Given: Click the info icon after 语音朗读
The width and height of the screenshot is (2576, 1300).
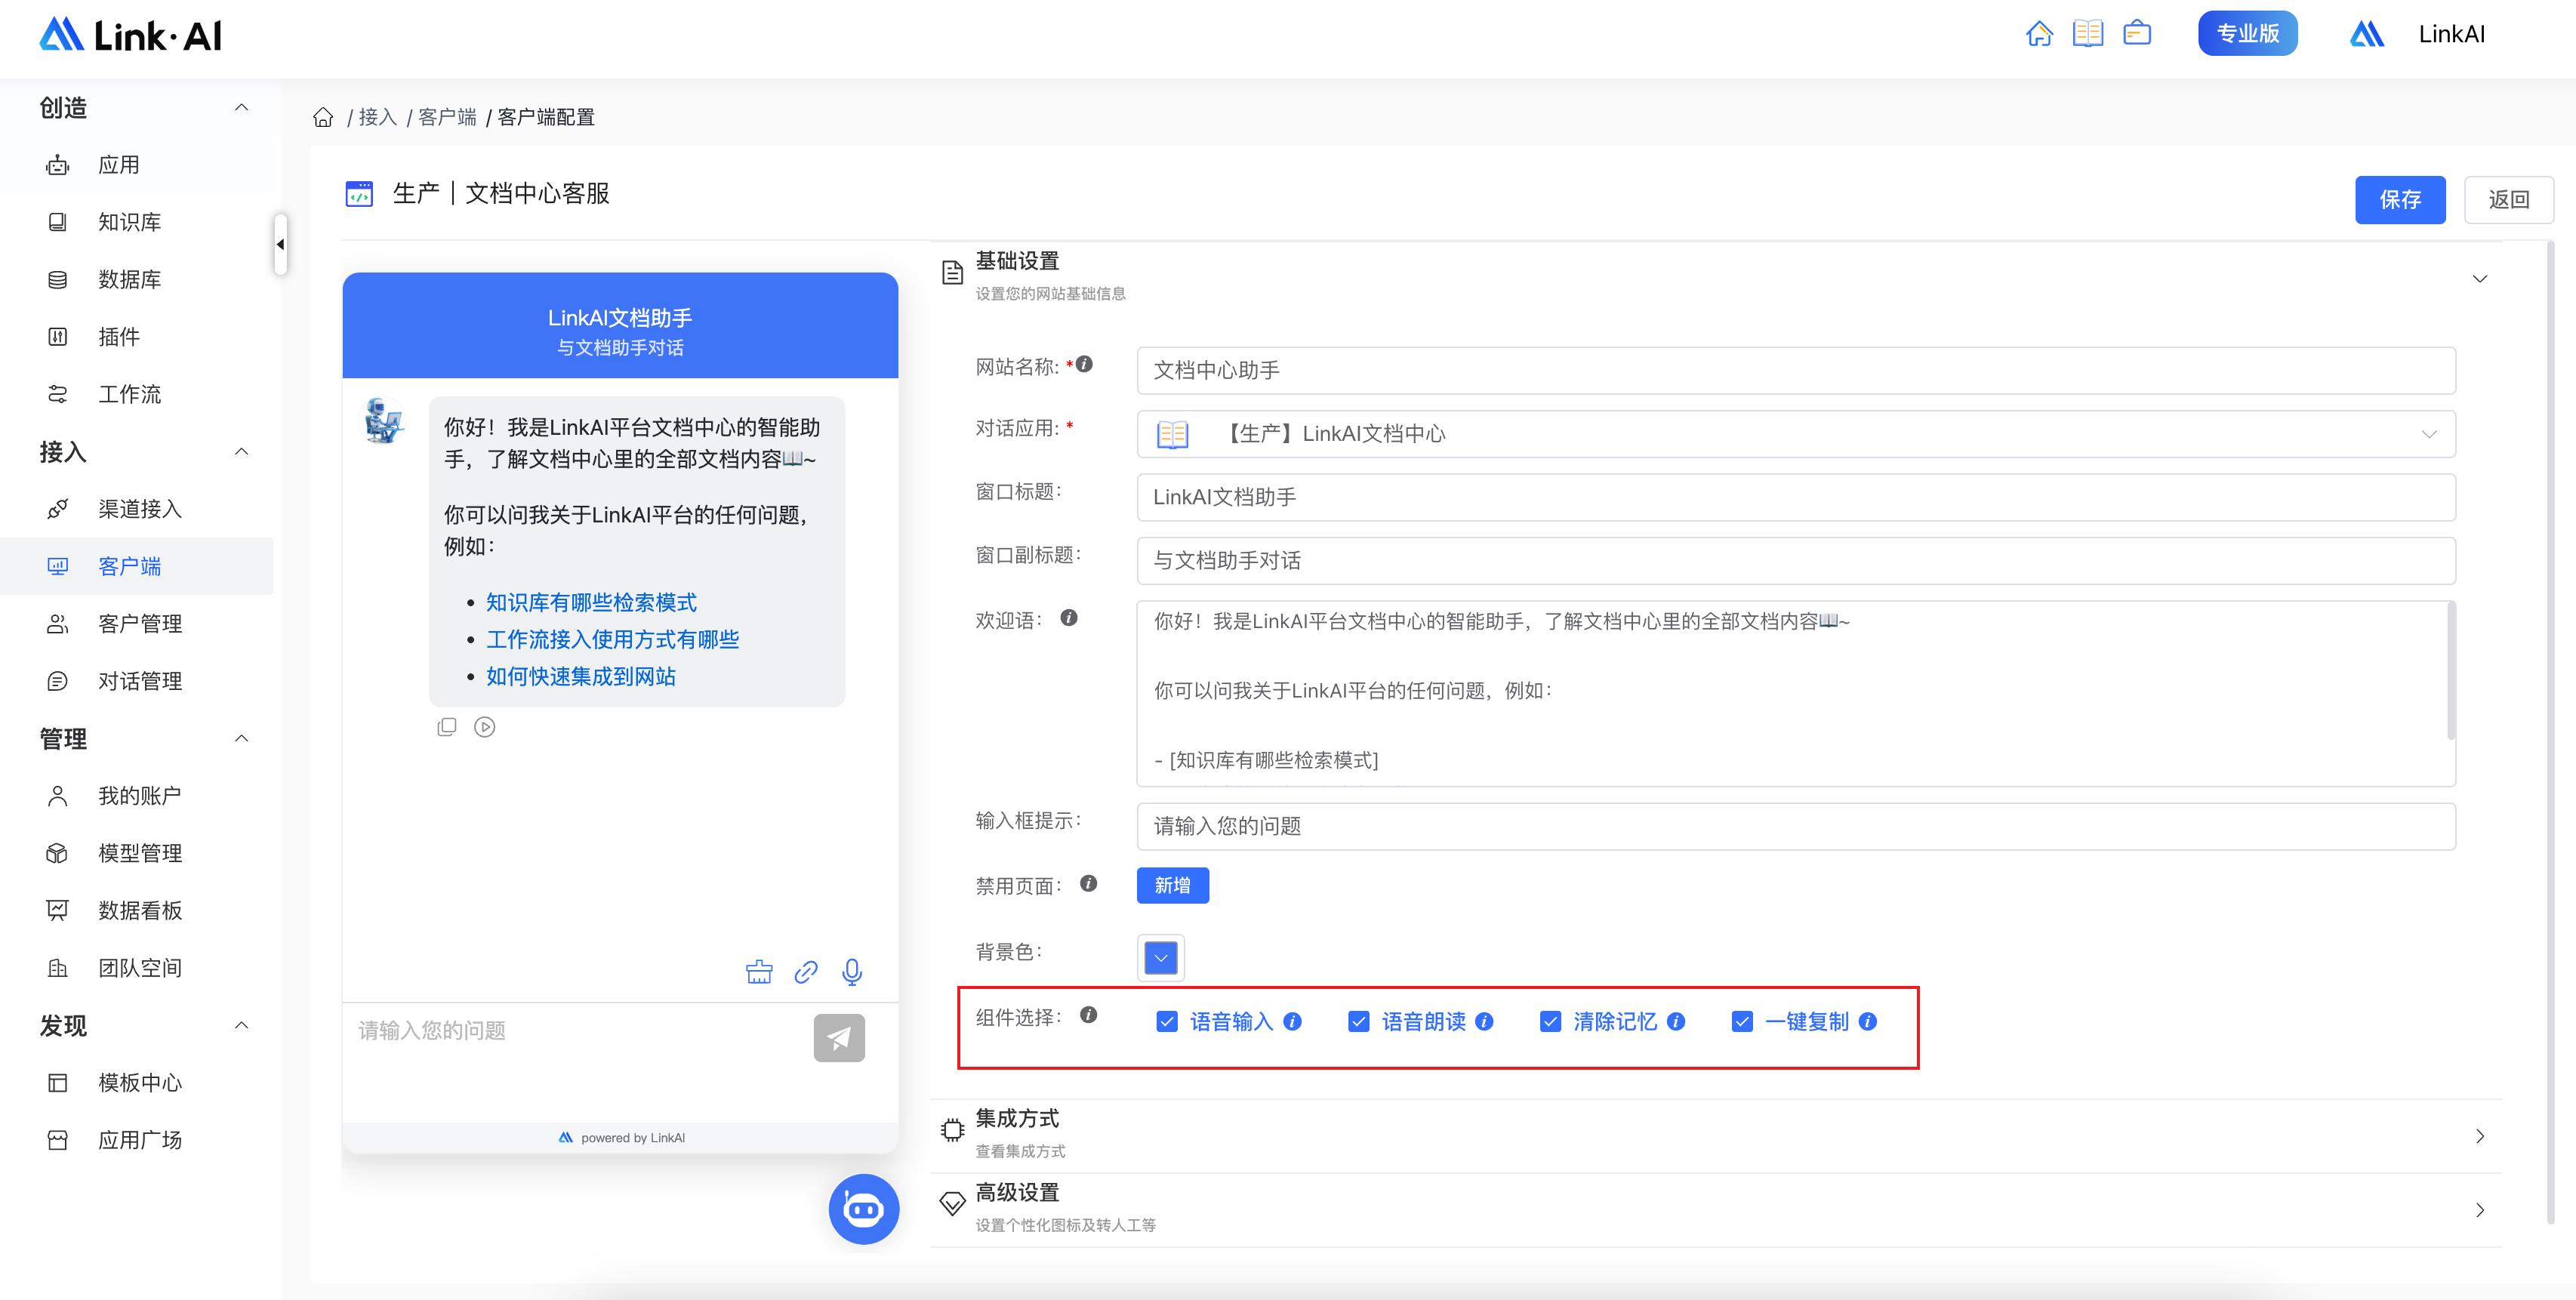Looking at the screenshot, I should click(x=1485, y=1022).
